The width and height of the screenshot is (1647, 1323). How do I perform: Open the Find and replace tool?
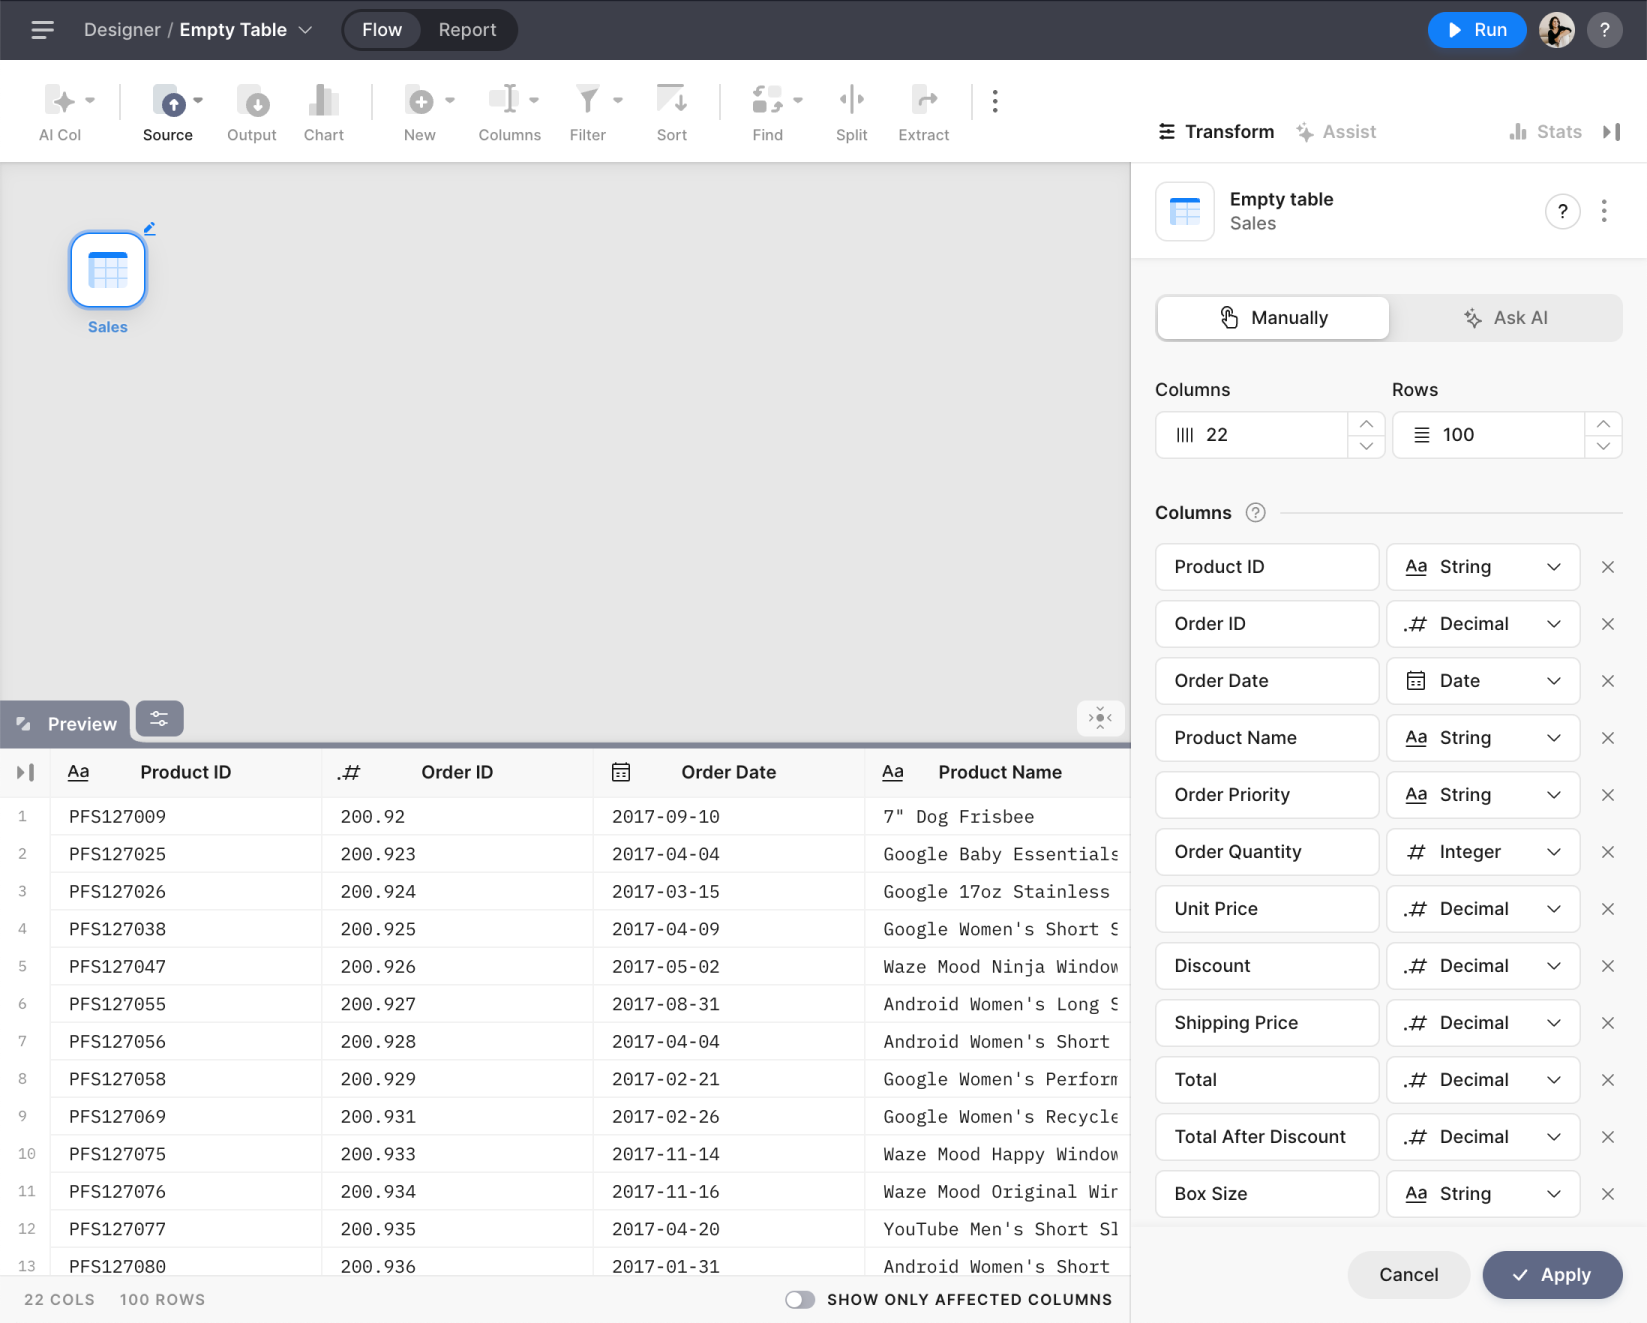[767, 101]
